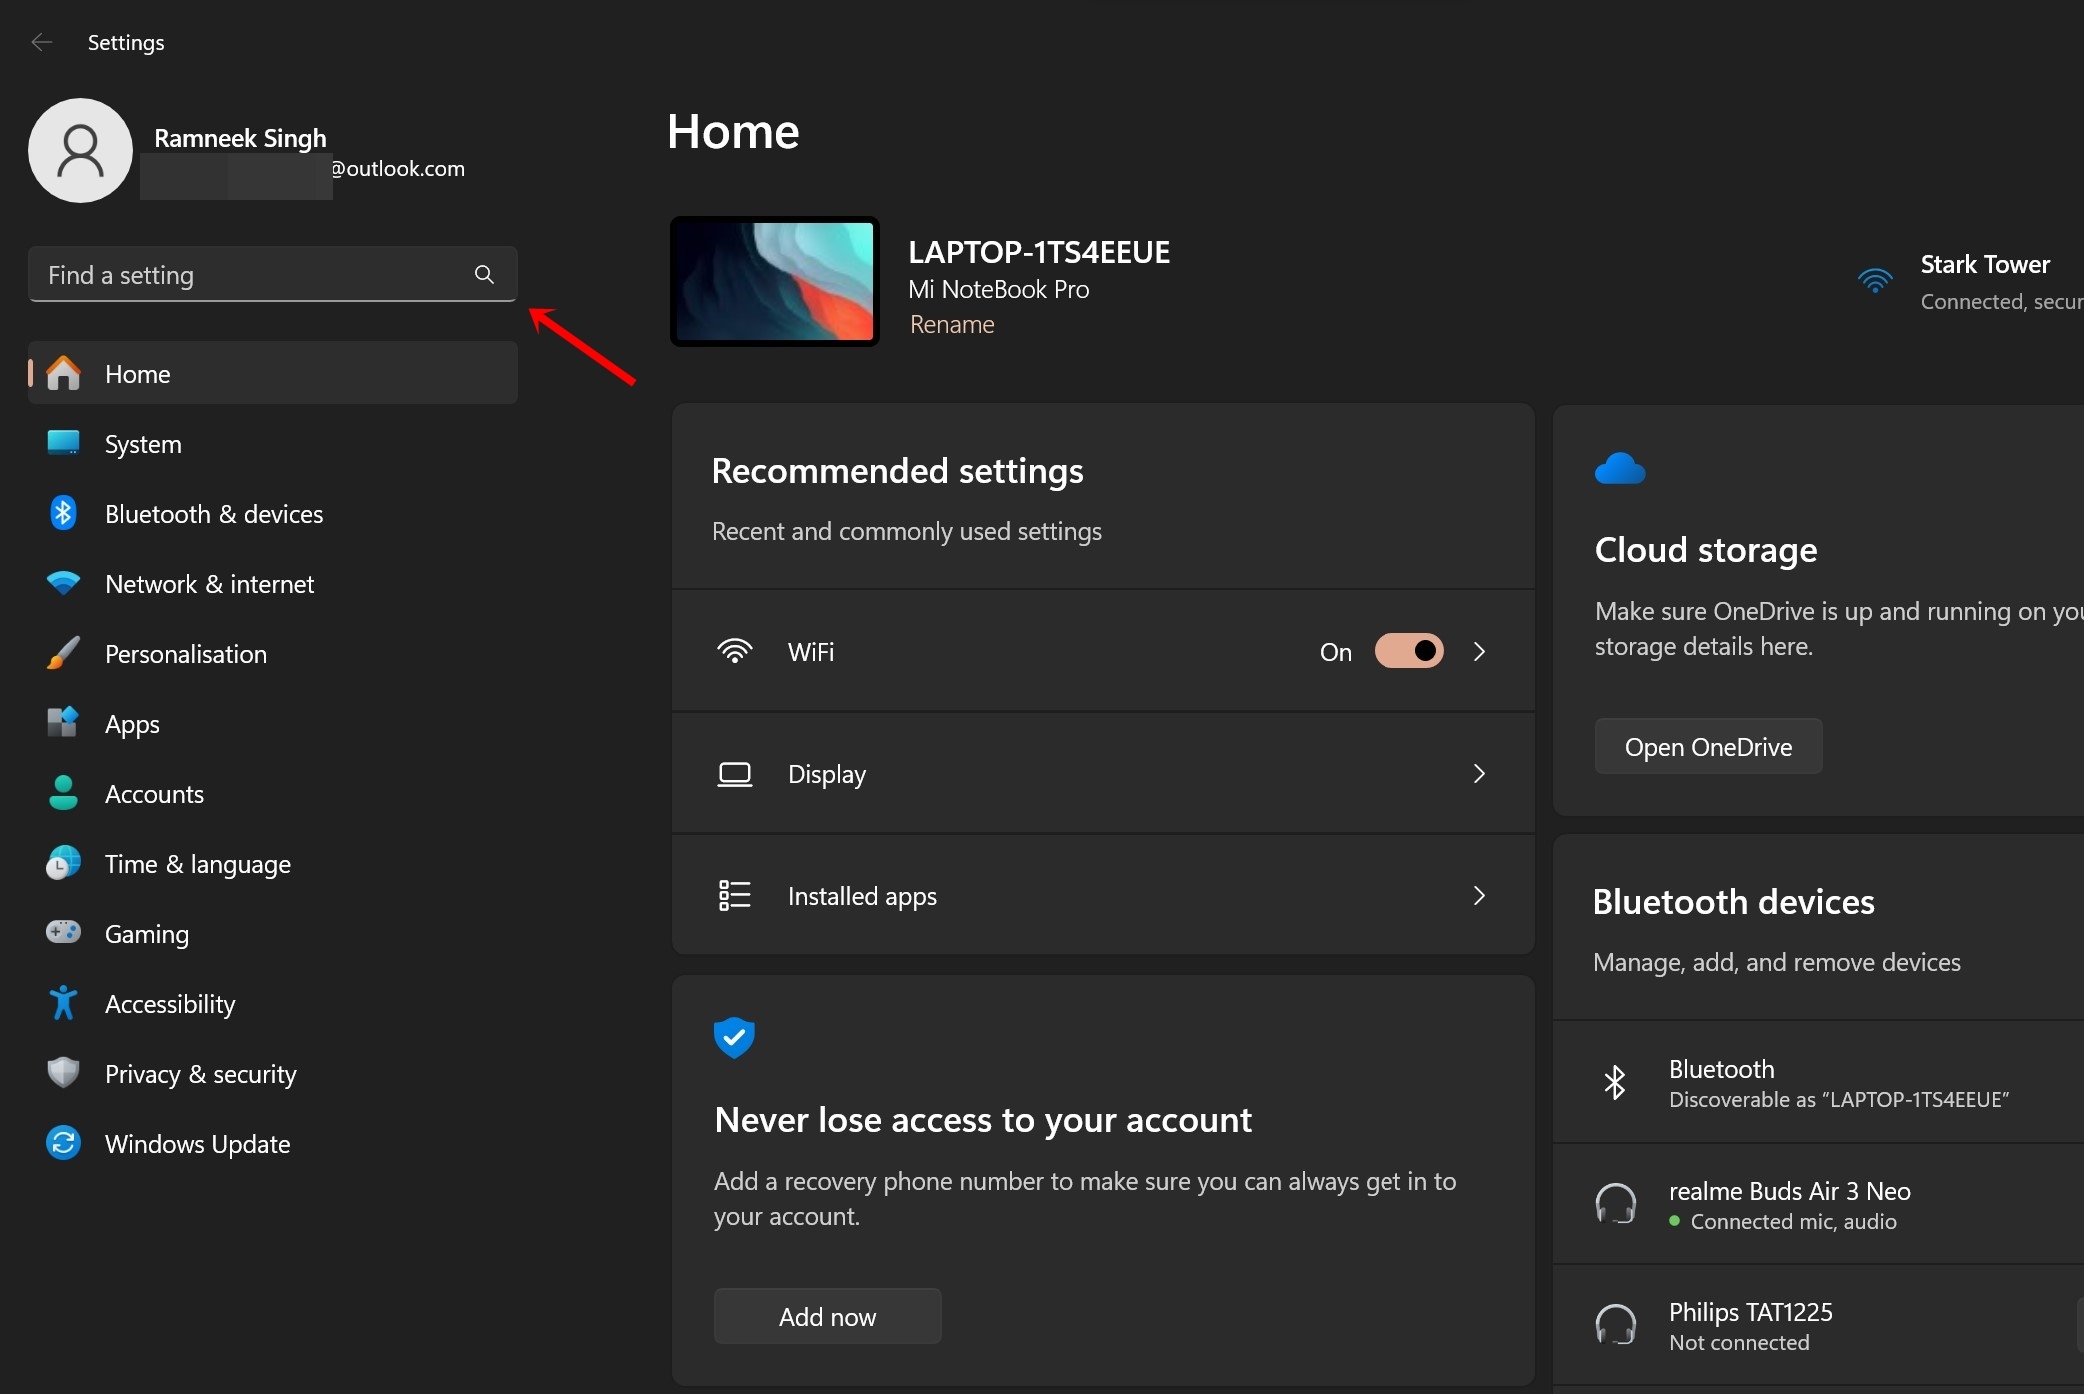Image resolution: width=2084 pixels, height=1394 pixels.
Task: Select the realme Buds Air 3 Neo row
Action: (x=1818, y=1204)
